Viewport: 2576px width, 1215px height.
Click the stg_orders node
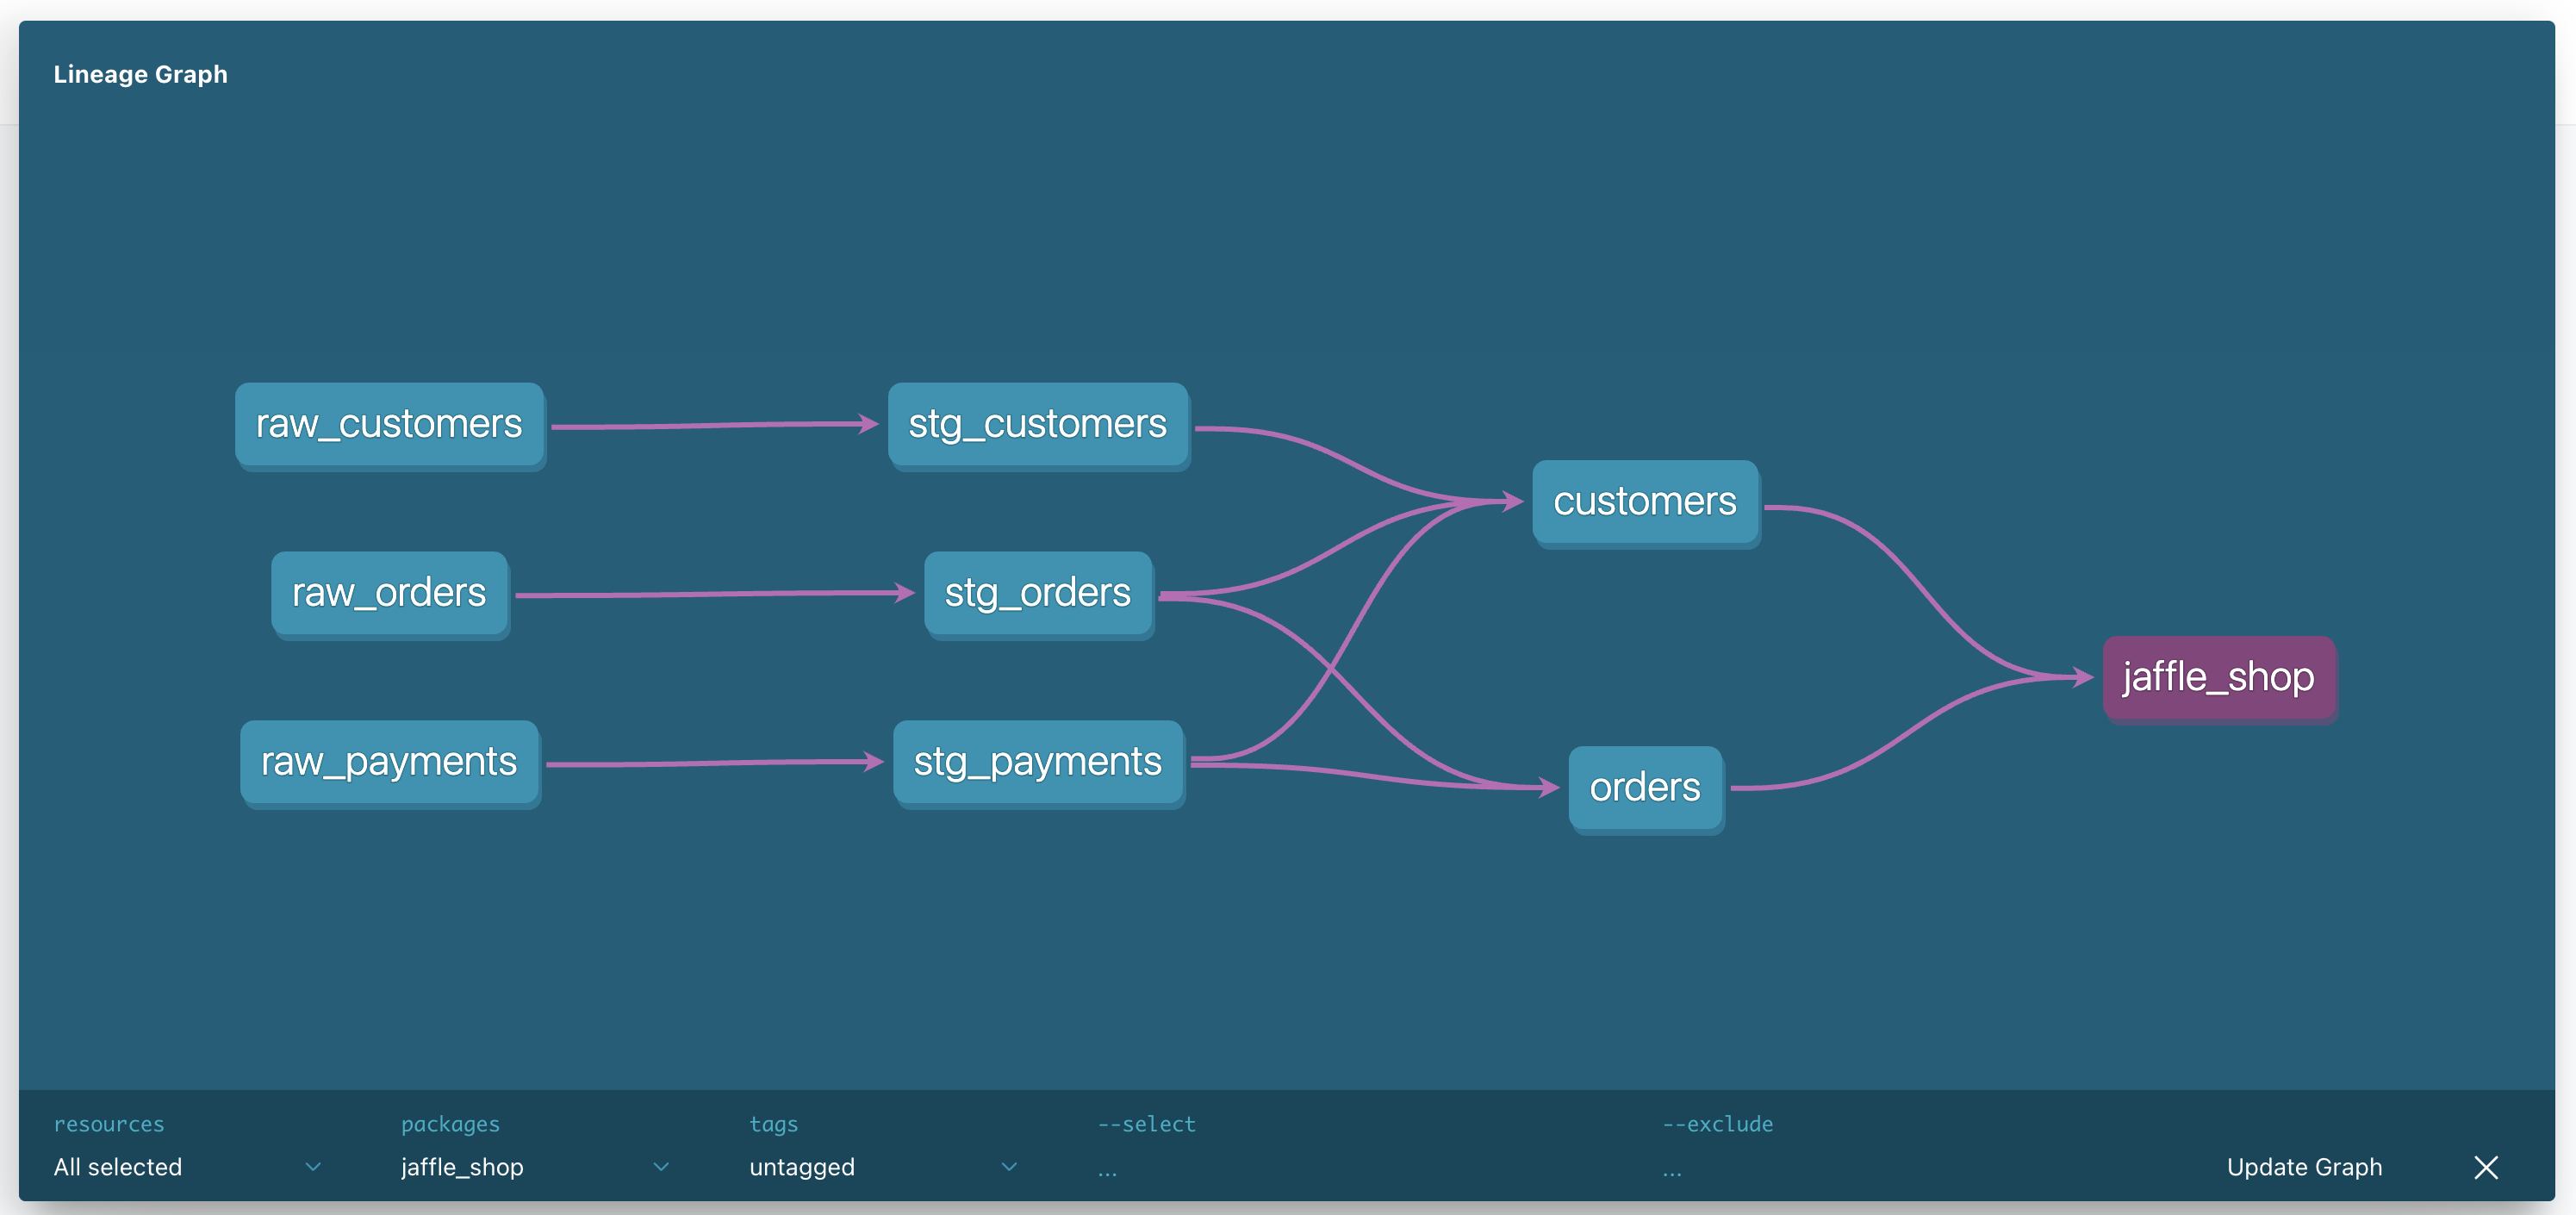1037,593
